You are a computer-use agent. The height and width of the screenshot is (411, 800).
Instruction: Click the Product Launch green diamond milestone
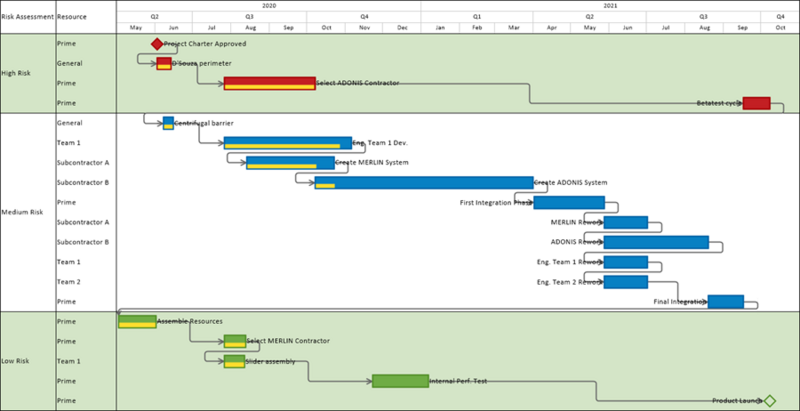[770, 401]
